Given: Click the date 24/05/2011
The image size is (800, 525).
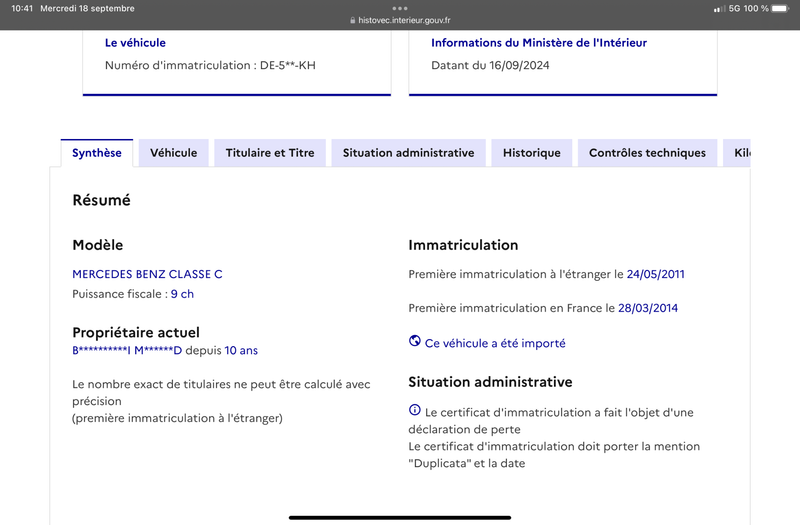Looking at the screenshot, I should point(656,274).
